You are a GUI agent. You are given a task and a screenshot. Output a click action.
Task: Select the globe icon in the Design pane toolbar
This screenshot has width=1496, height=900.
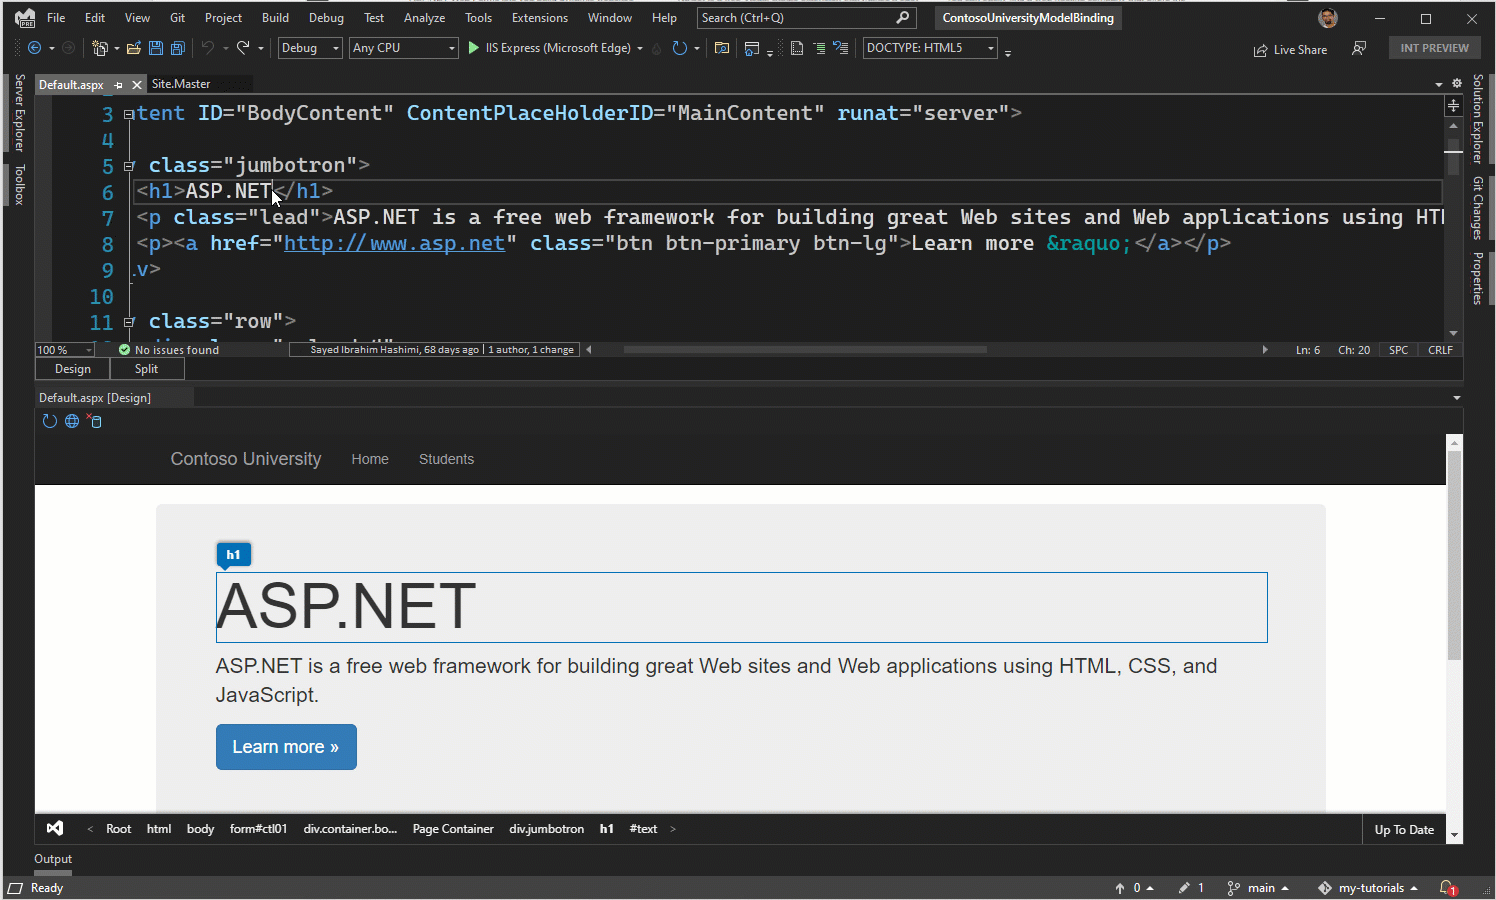71,421
